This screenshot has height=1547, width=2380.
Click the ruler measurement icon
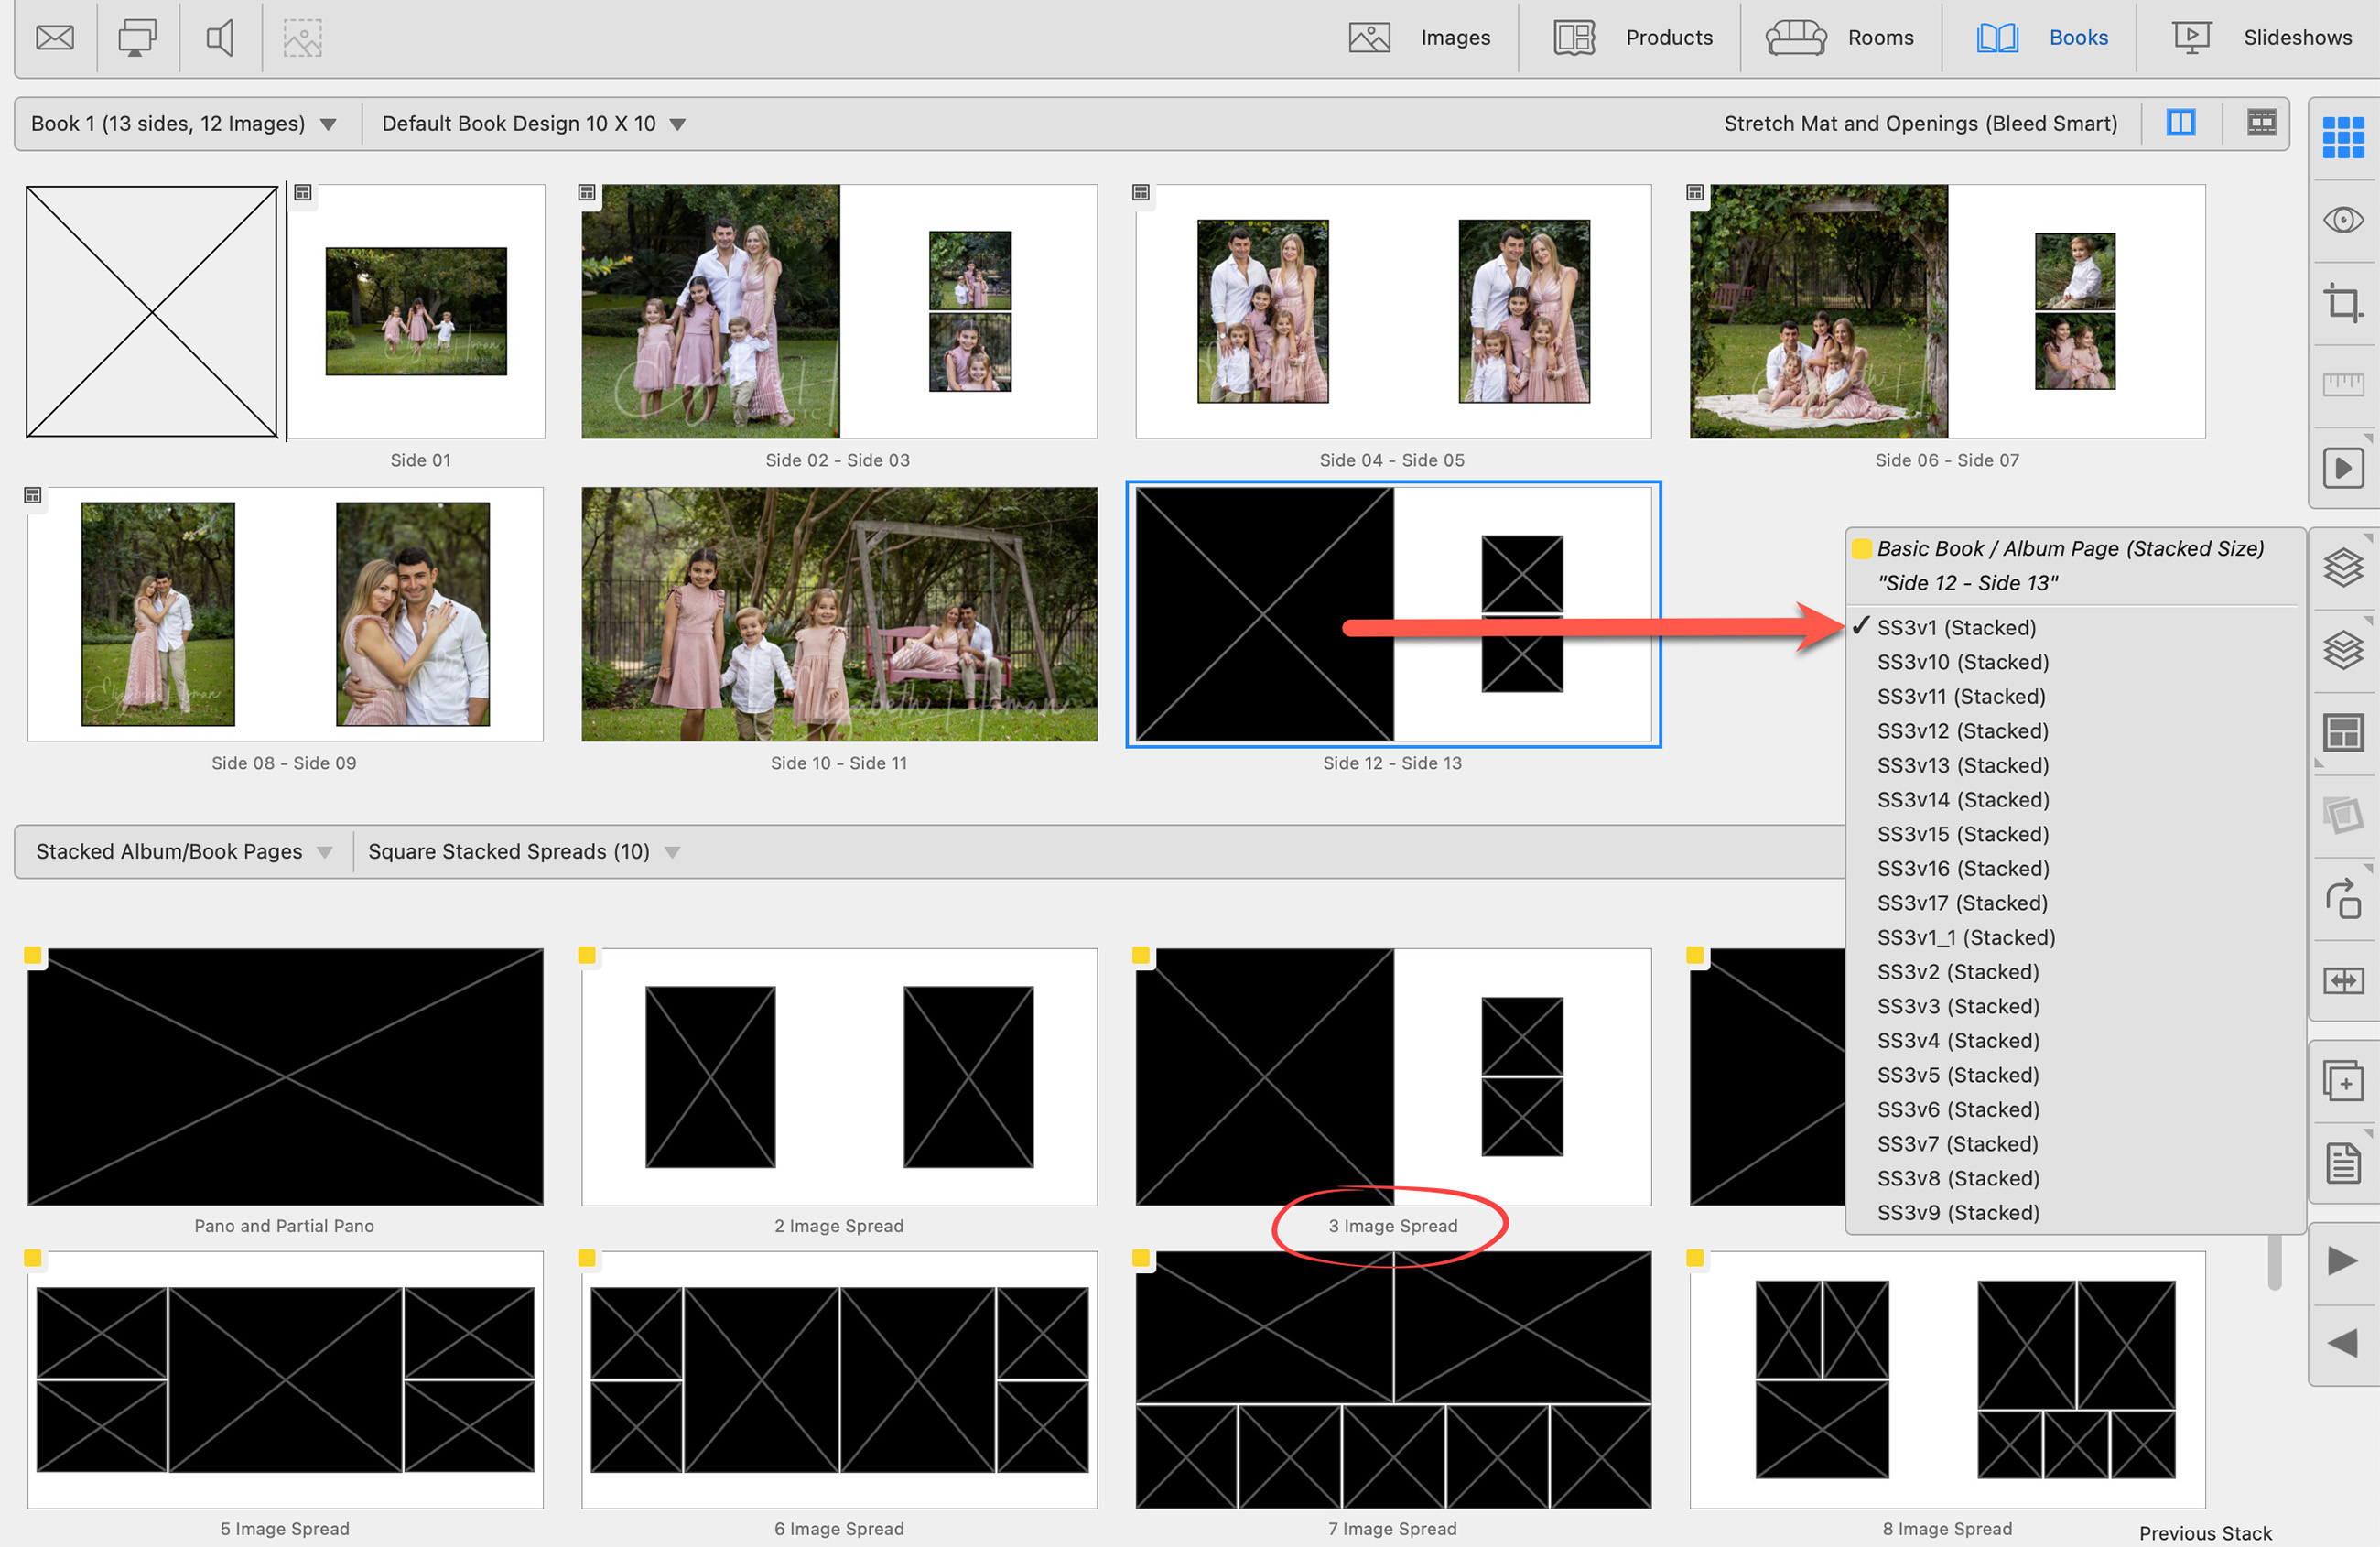(x=2343, y=384)
